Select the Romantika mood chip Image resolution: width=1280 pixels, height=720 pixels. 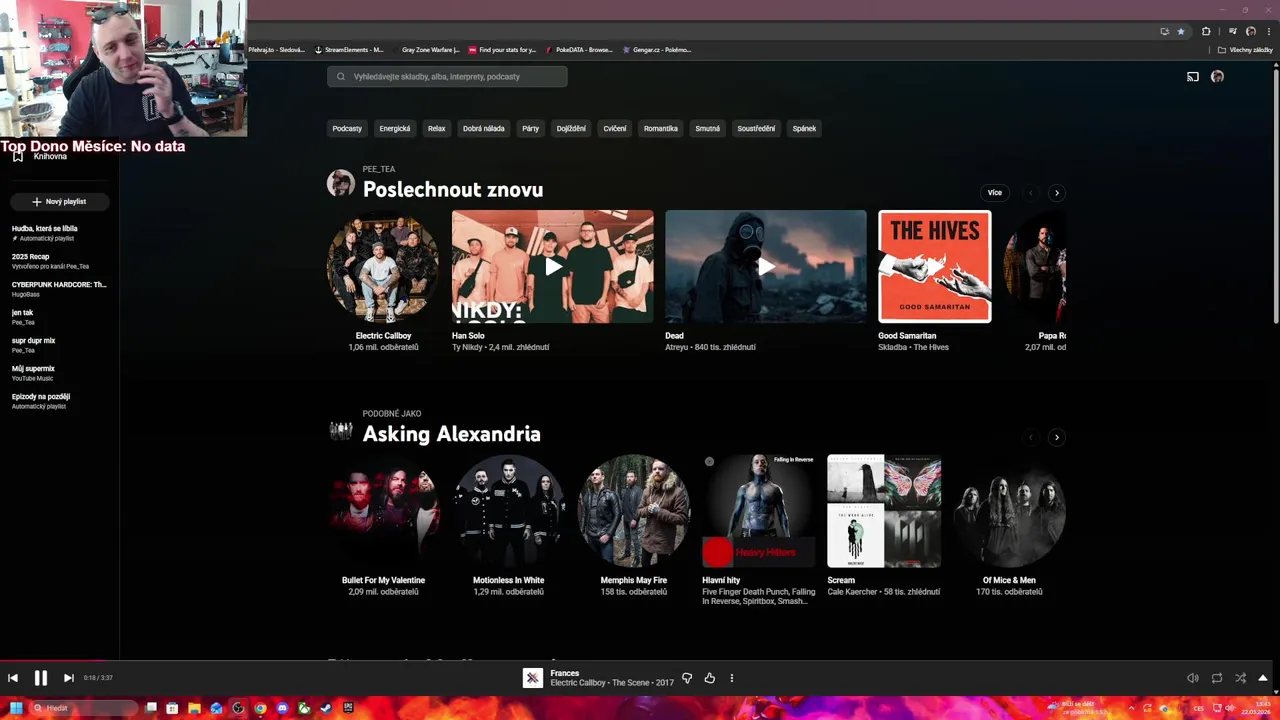(661, 128)
